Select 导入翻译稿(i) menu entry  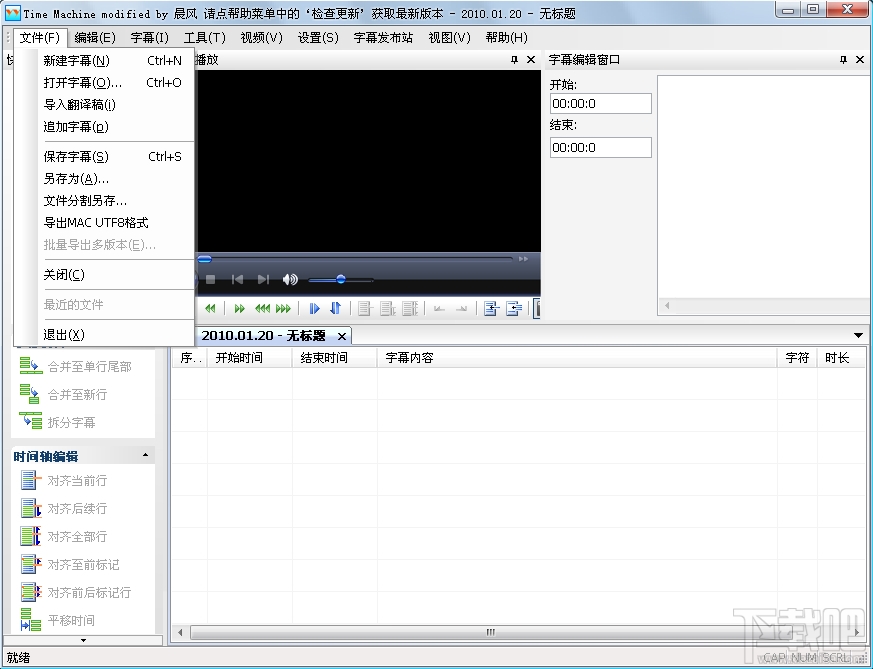tap(104, 105)
